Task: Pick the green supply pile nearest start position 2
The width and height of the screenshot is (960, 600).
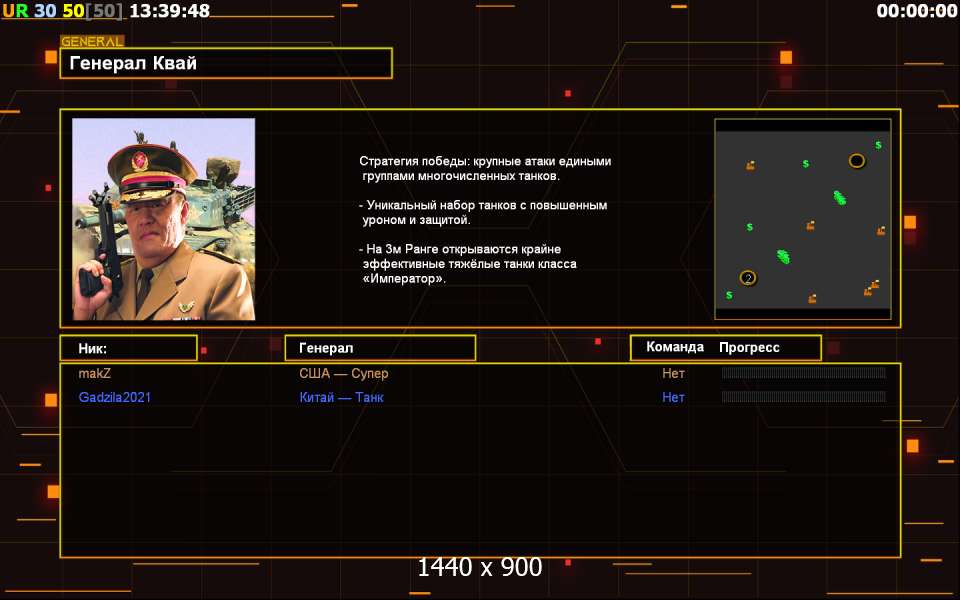Action: pos(783,257)
